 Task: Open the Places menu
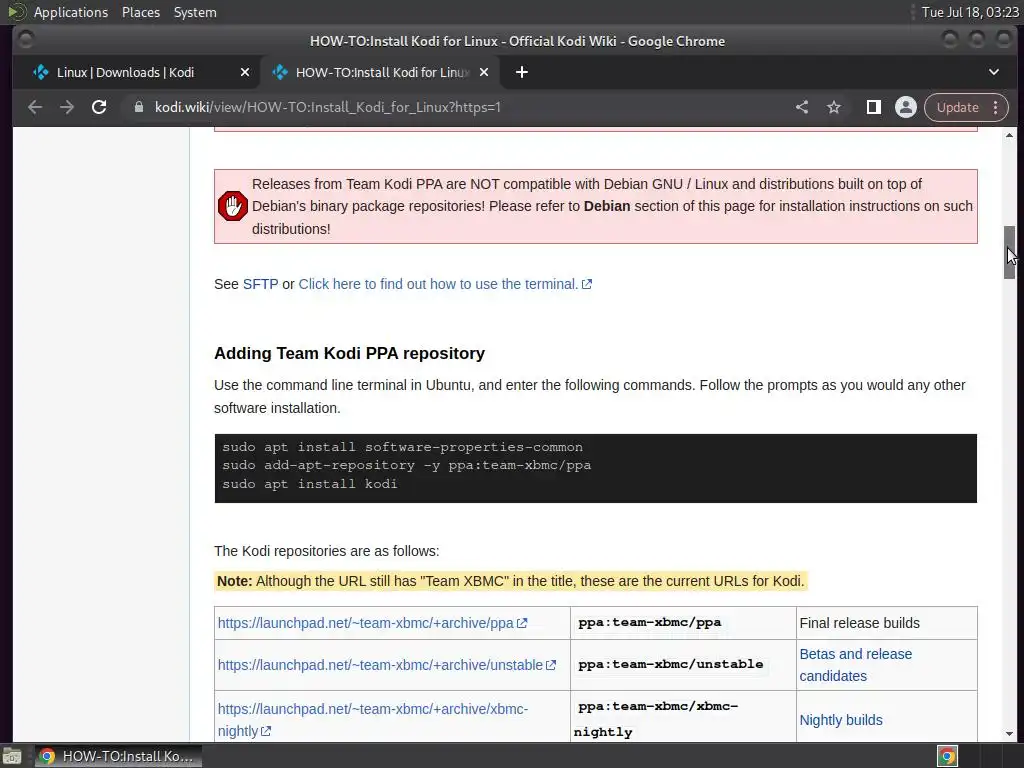[x=141, y=12]
